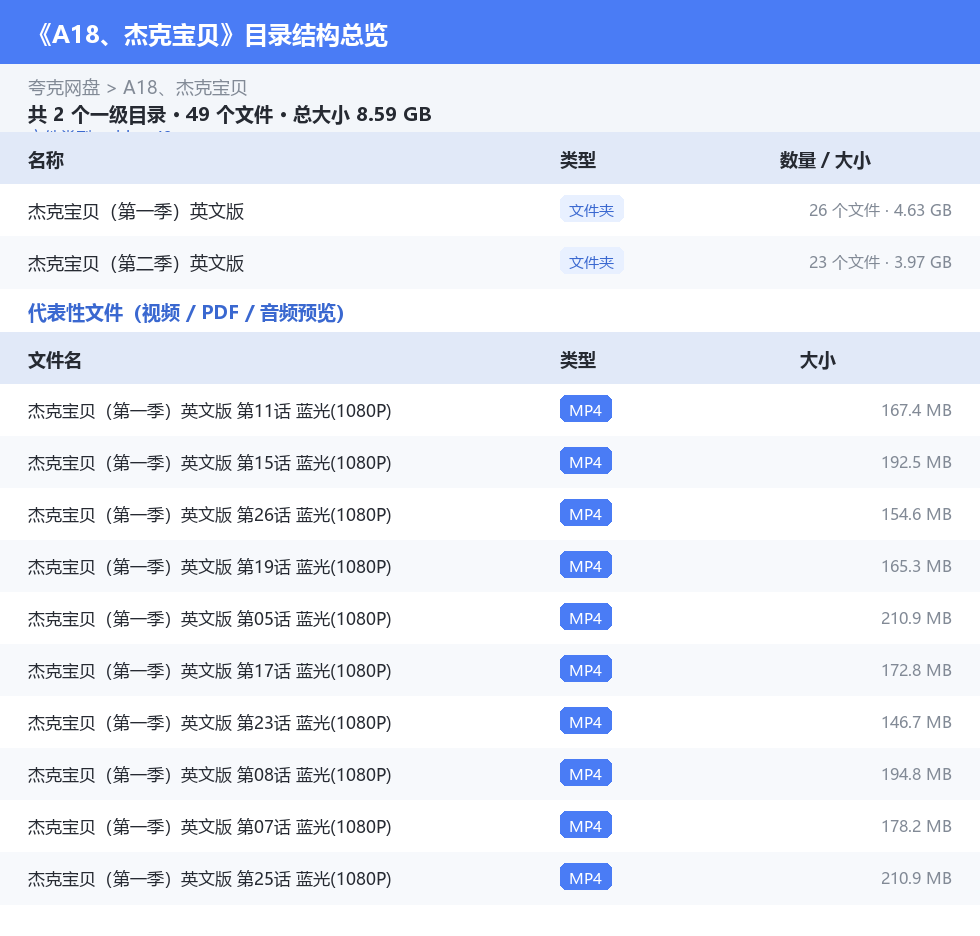980x936 pixels.
Task: Click the 146.7 MB size value
Action: tap(916, 721)
